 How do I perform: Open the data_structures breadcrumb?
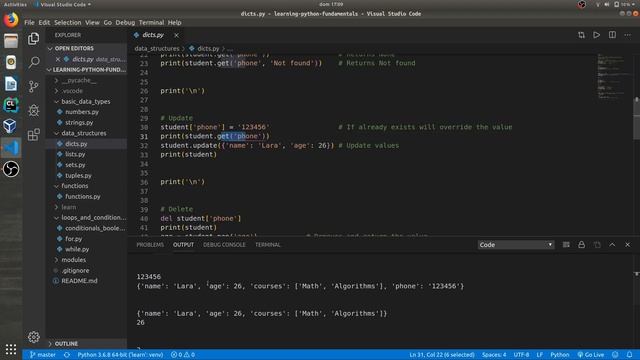click(x=157, y=49)
